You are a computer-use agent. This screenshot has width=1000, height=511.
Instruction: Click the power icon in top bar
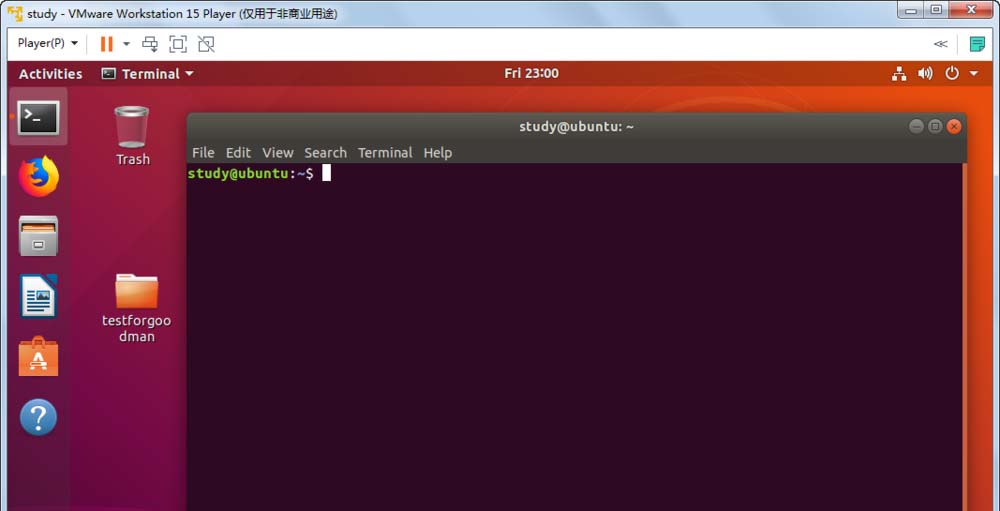click(952, 74)
